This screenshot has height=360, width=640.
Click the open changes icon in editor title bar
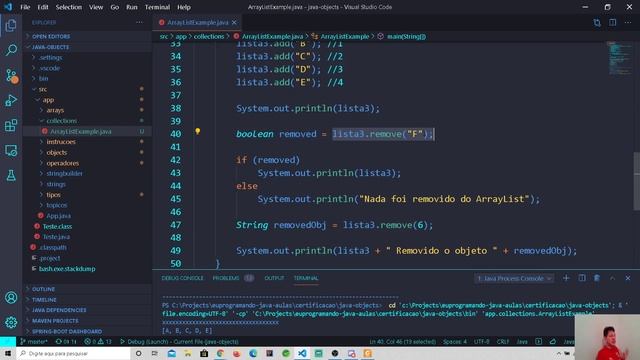tap(597, 22)
